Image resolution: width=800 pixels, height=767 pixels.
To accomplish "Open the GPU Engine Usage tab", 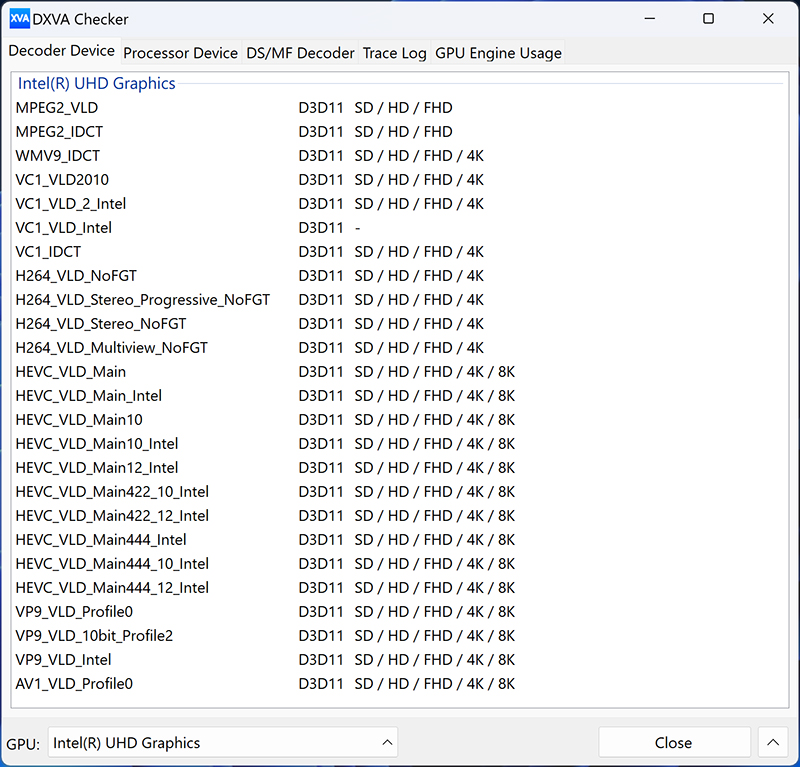I will [498, 53].
